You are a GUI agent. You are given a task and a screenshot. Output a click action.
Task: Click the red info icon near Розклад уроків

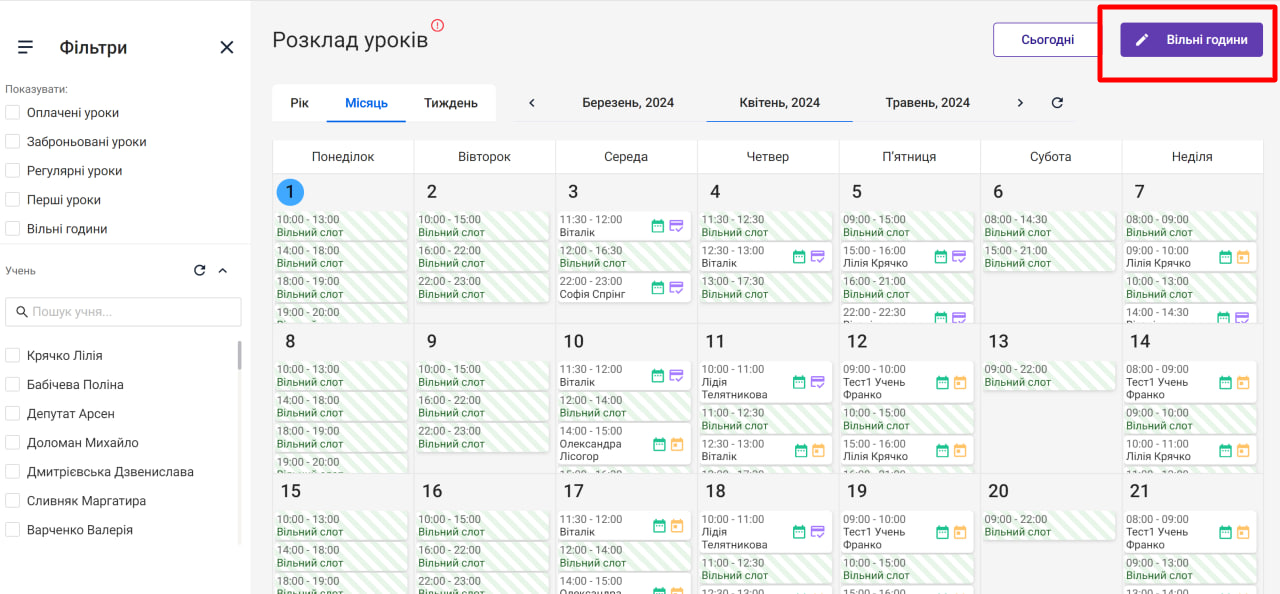point(437,26)
